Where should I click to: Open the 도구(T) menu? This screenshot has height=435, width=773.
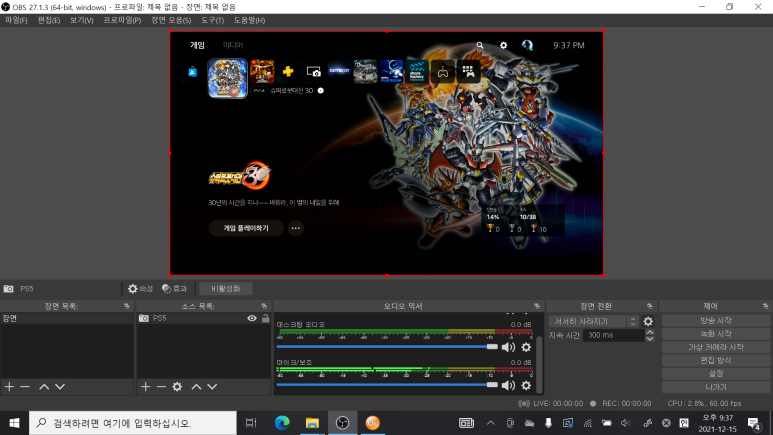click(x=212, y=20)
